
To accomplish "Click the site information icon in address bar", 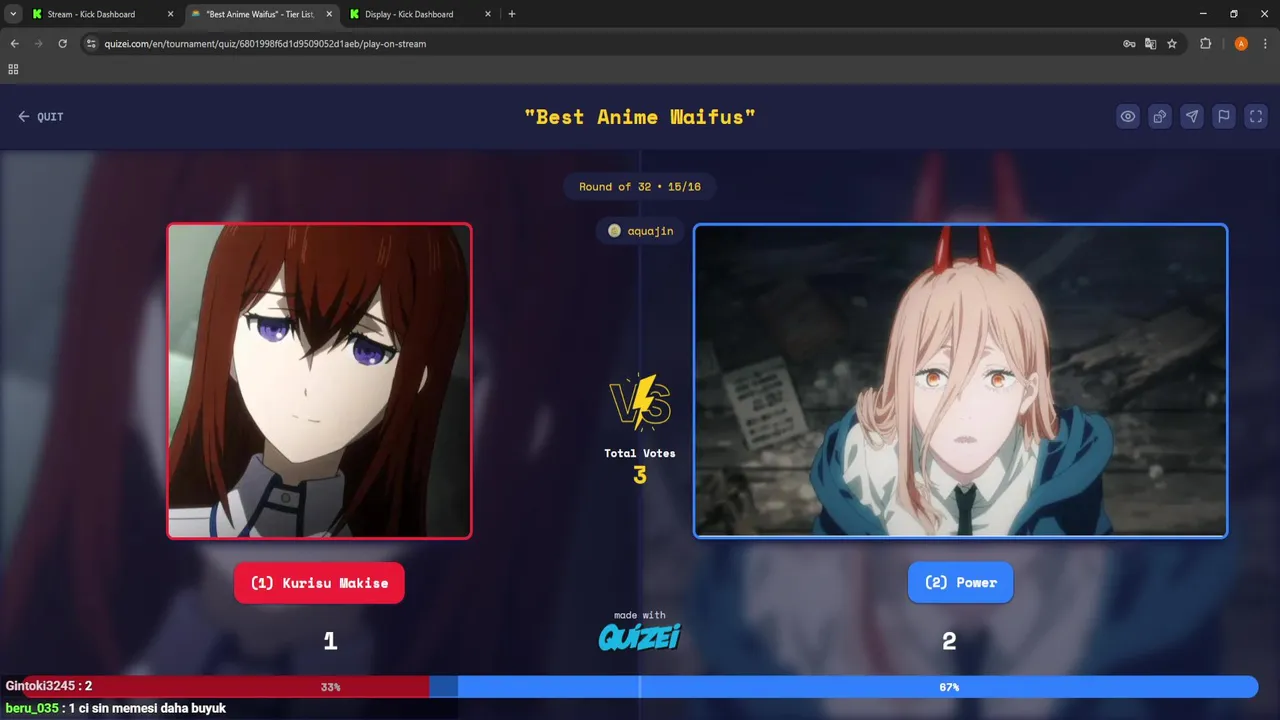I will point(91,44).
